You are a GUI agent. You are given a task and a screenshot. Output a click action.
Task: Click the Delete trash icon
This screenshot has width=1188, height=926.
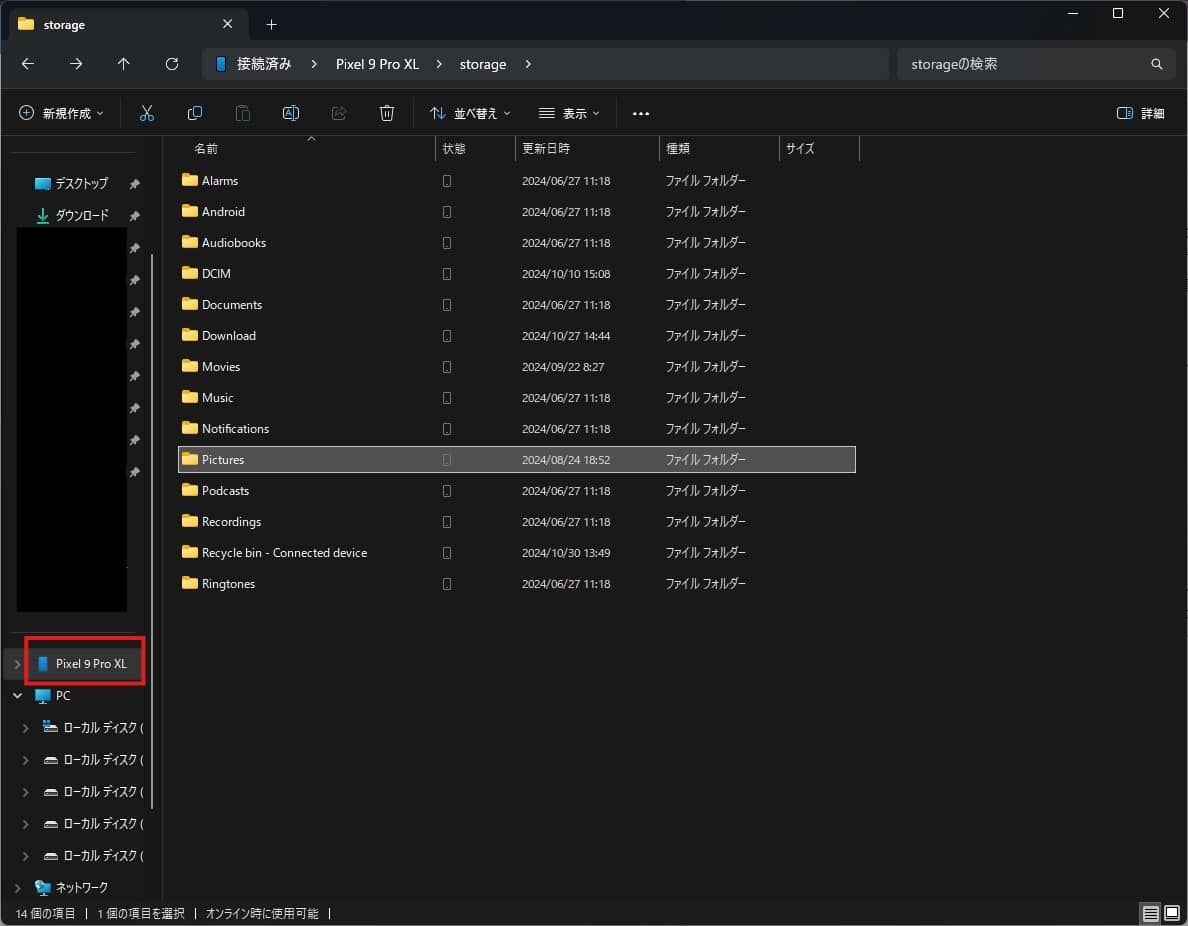pyautogui.click(x=387, y=114)
